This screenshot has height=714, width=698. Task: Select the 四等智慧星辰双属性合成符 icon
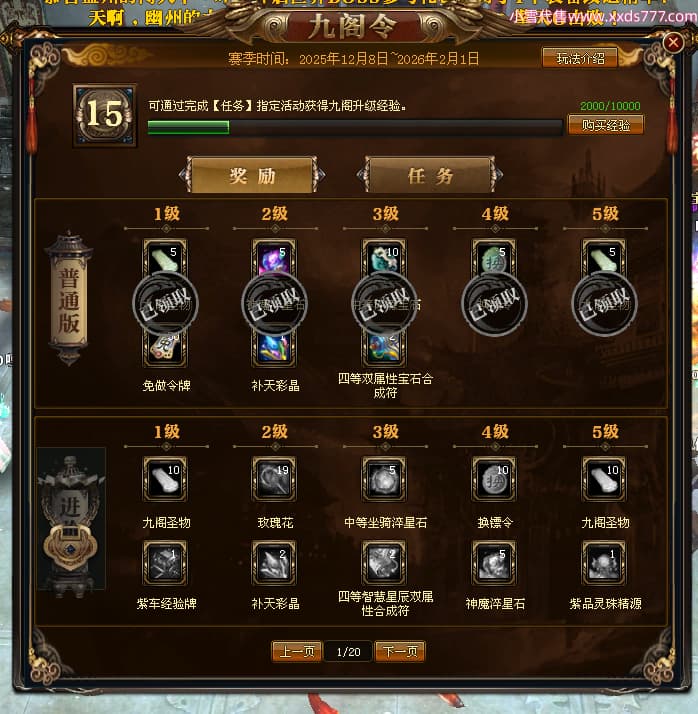384,563
